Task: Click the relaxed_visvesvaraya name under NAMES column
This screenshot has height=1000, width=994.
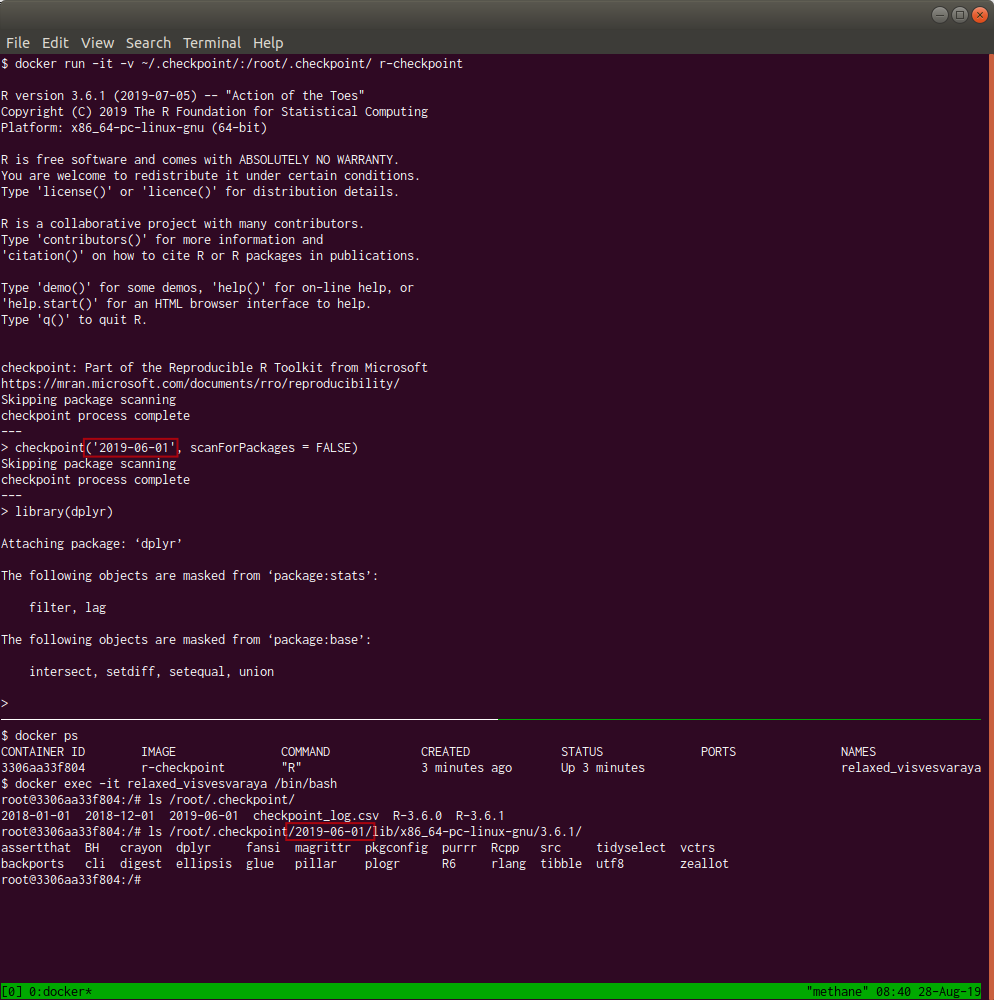Action: [910, 768]
